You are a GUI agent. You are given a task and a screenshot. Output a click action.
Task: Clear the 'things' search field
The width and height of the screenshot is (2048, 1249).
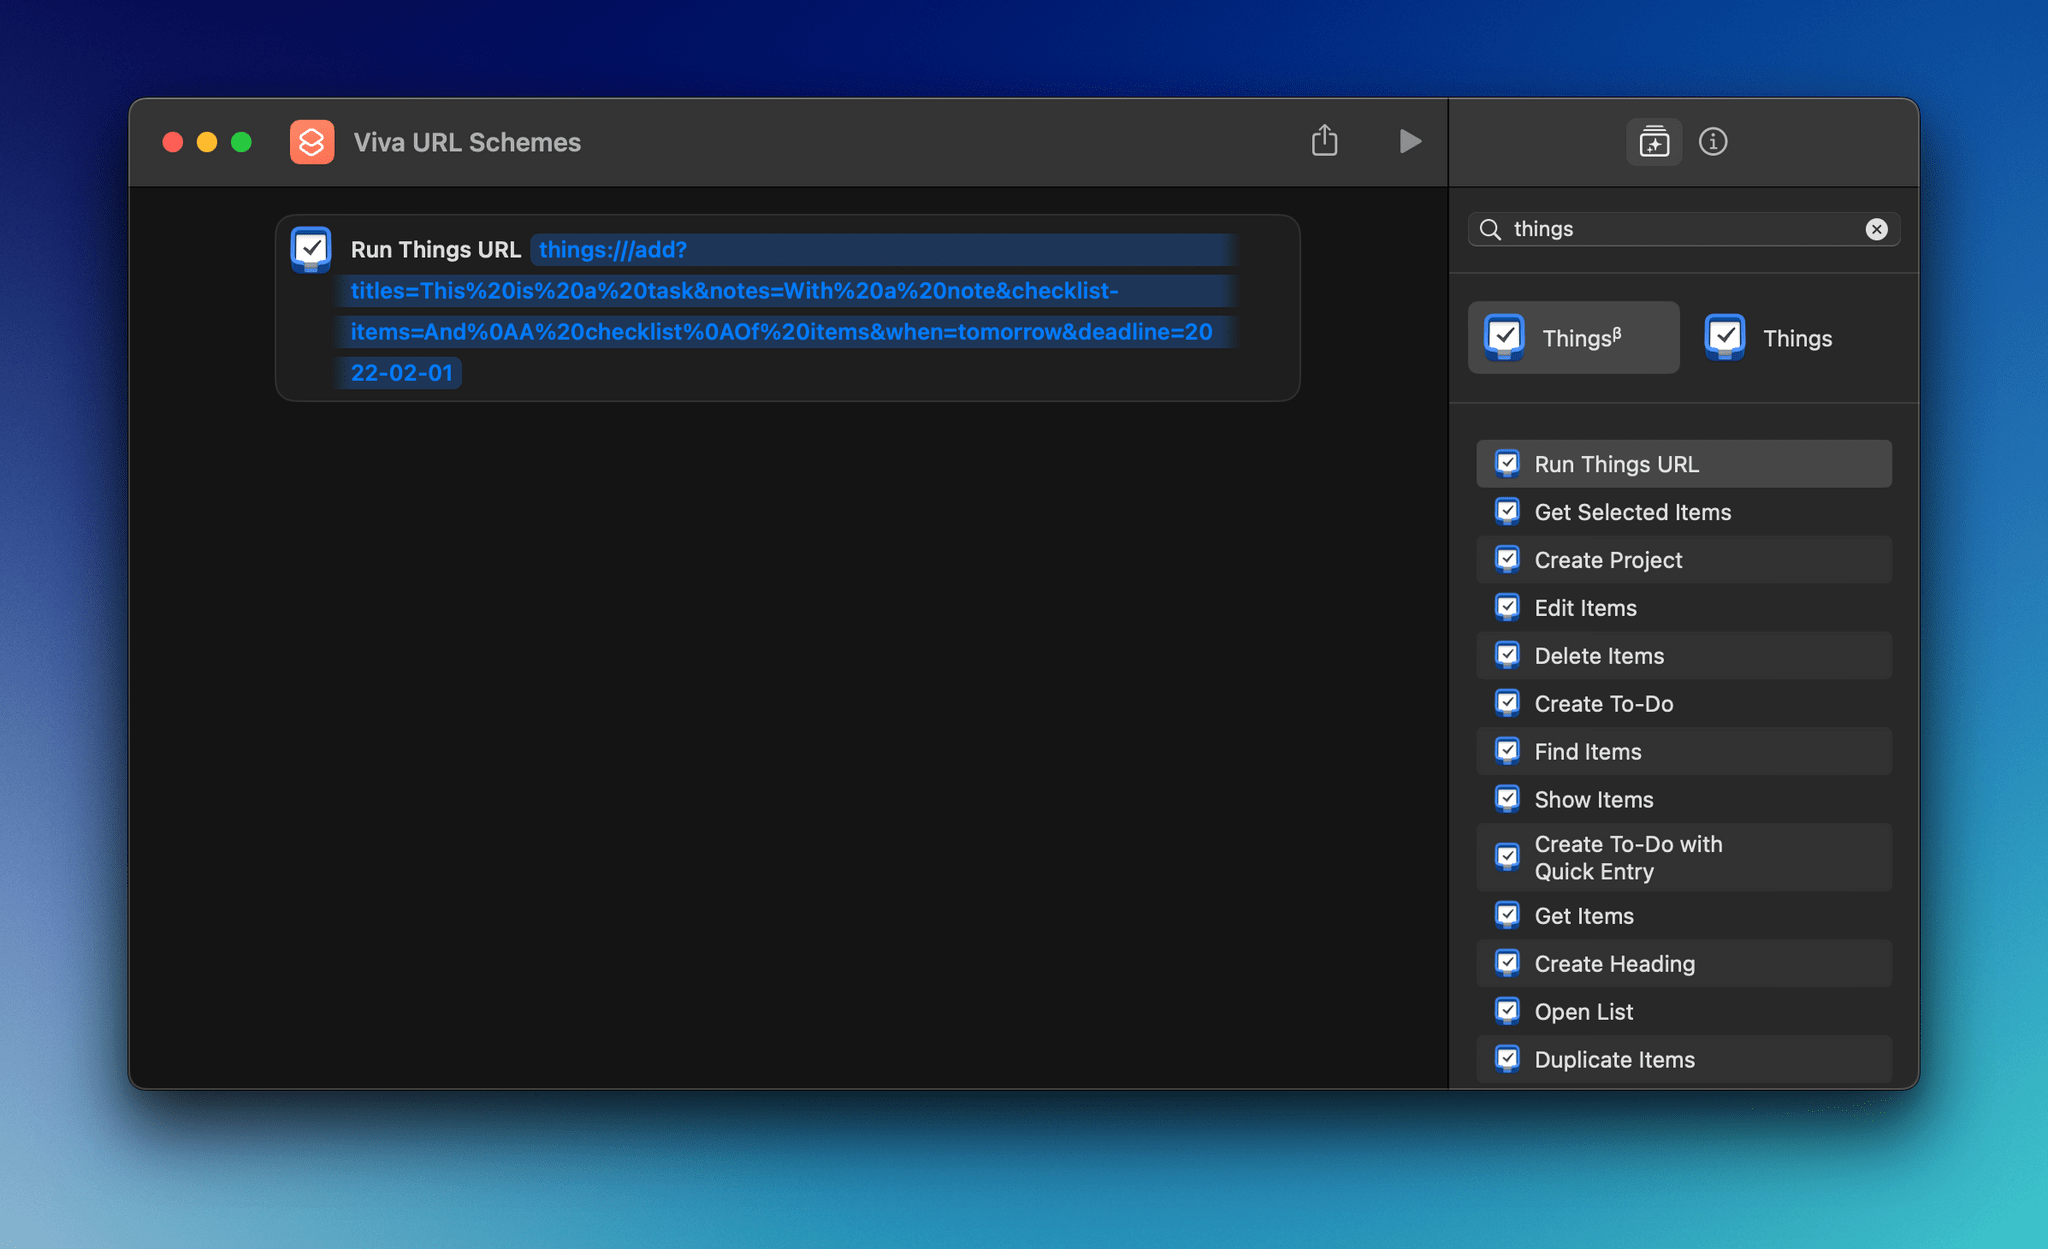[1876, 229]
